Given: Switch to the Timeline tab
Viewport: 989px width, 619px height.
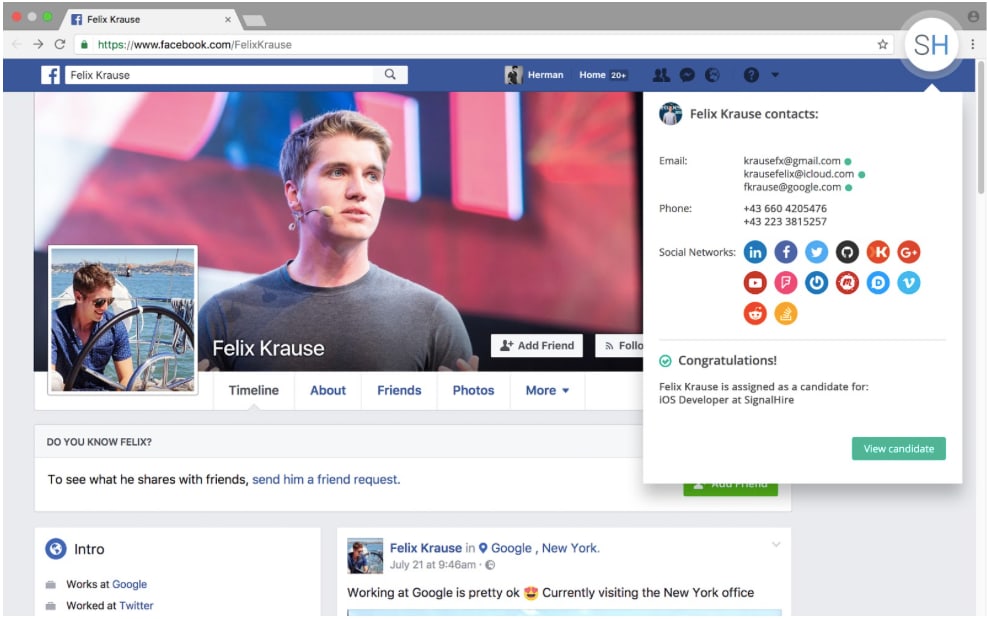Looking at the screenshot, I should [x=254, y=391].
